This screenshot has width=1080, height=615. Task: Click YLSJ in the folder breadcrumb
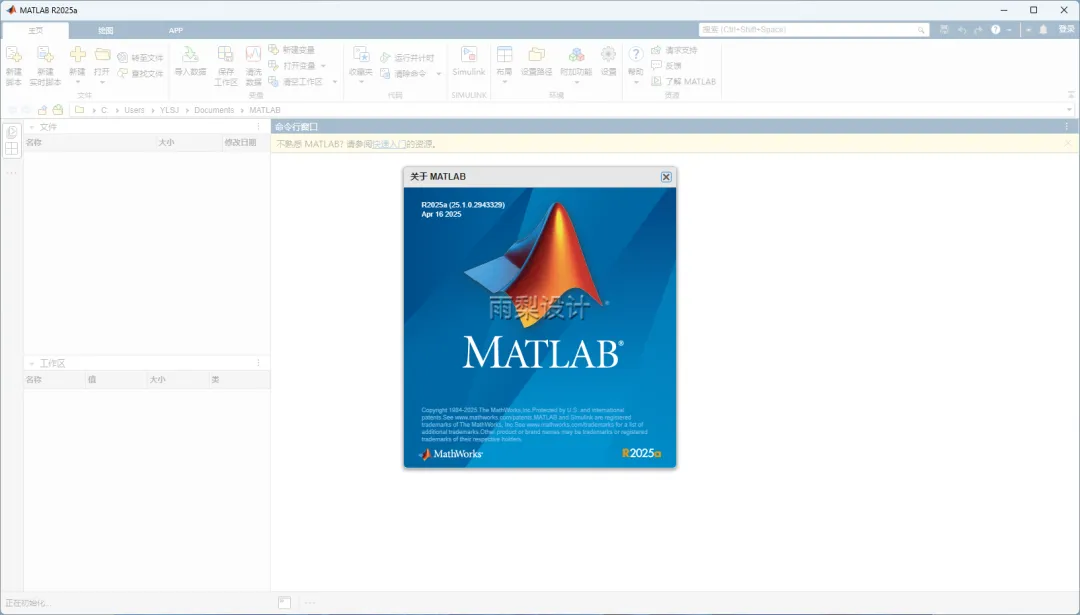[x=169, y=110]
